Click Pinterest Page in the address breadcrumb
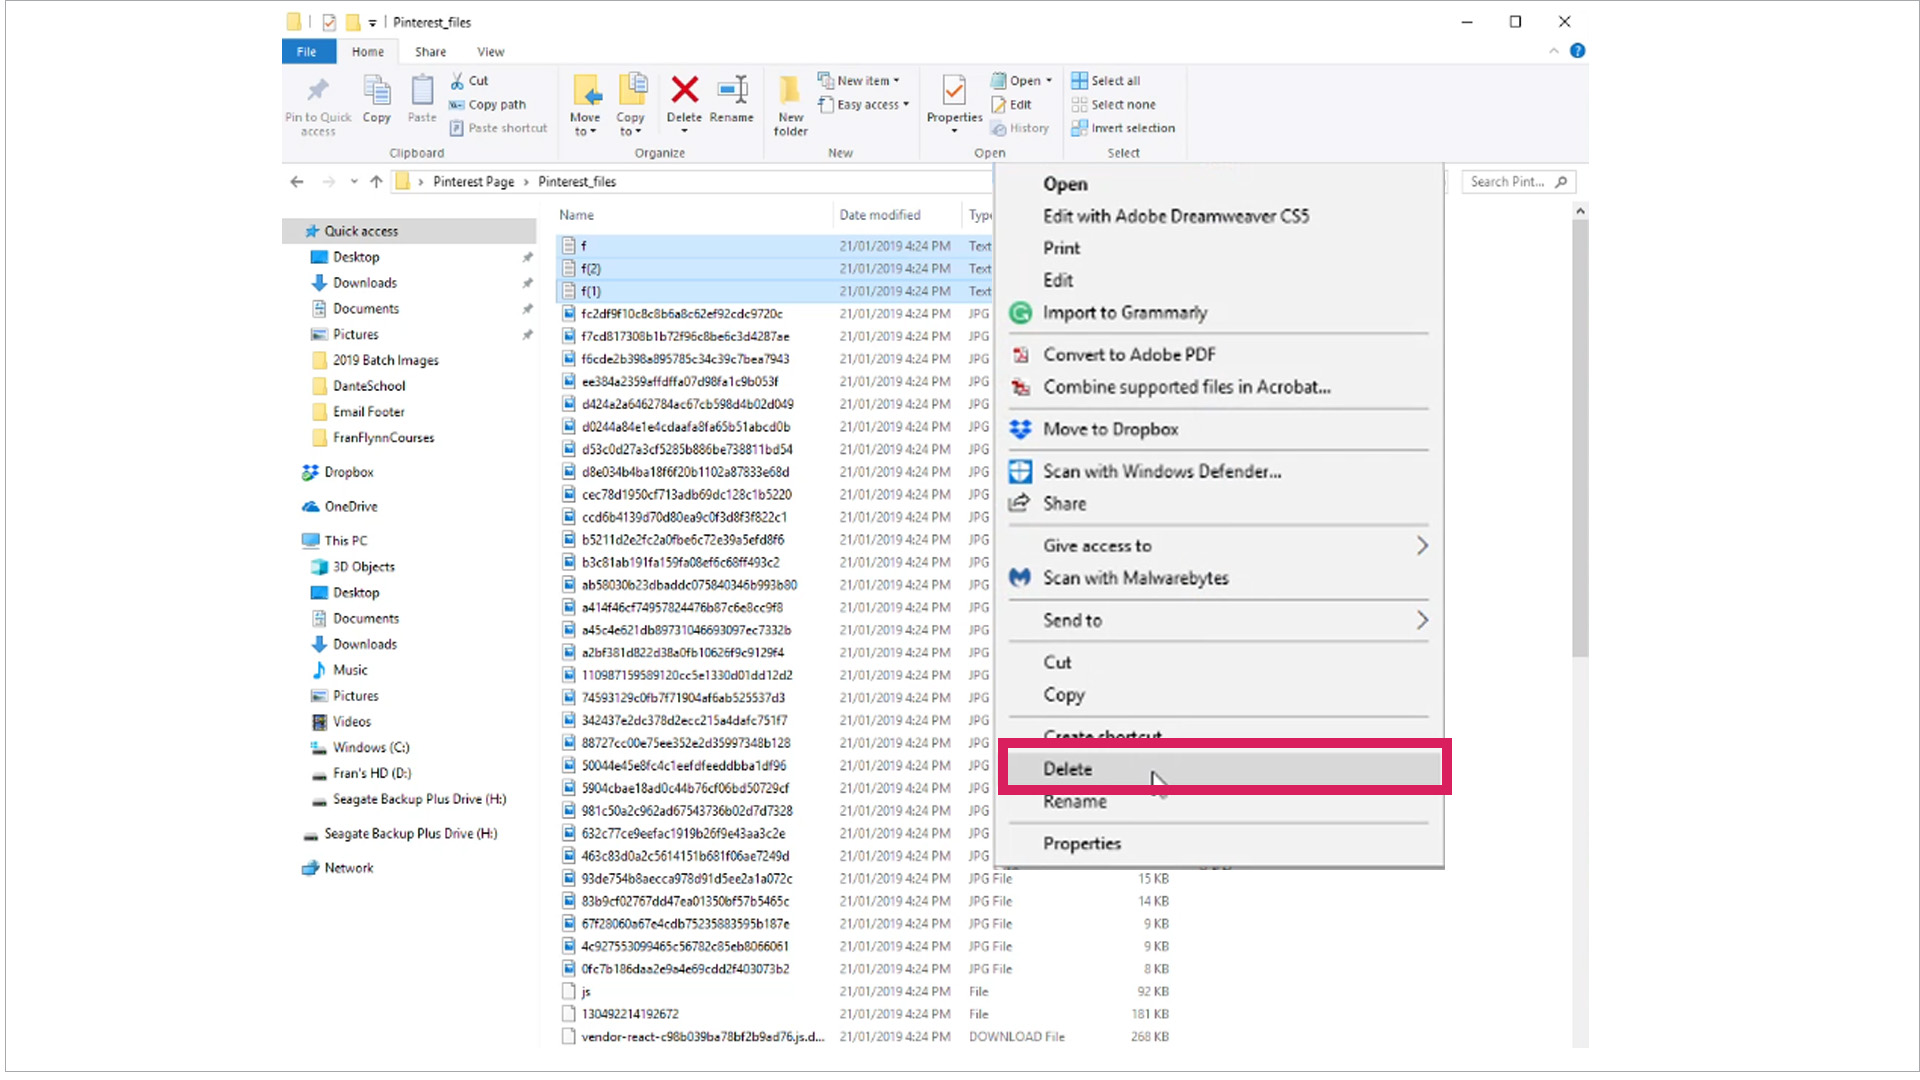This screenshot has width=1920, height=1080. [x=473, y=182]
